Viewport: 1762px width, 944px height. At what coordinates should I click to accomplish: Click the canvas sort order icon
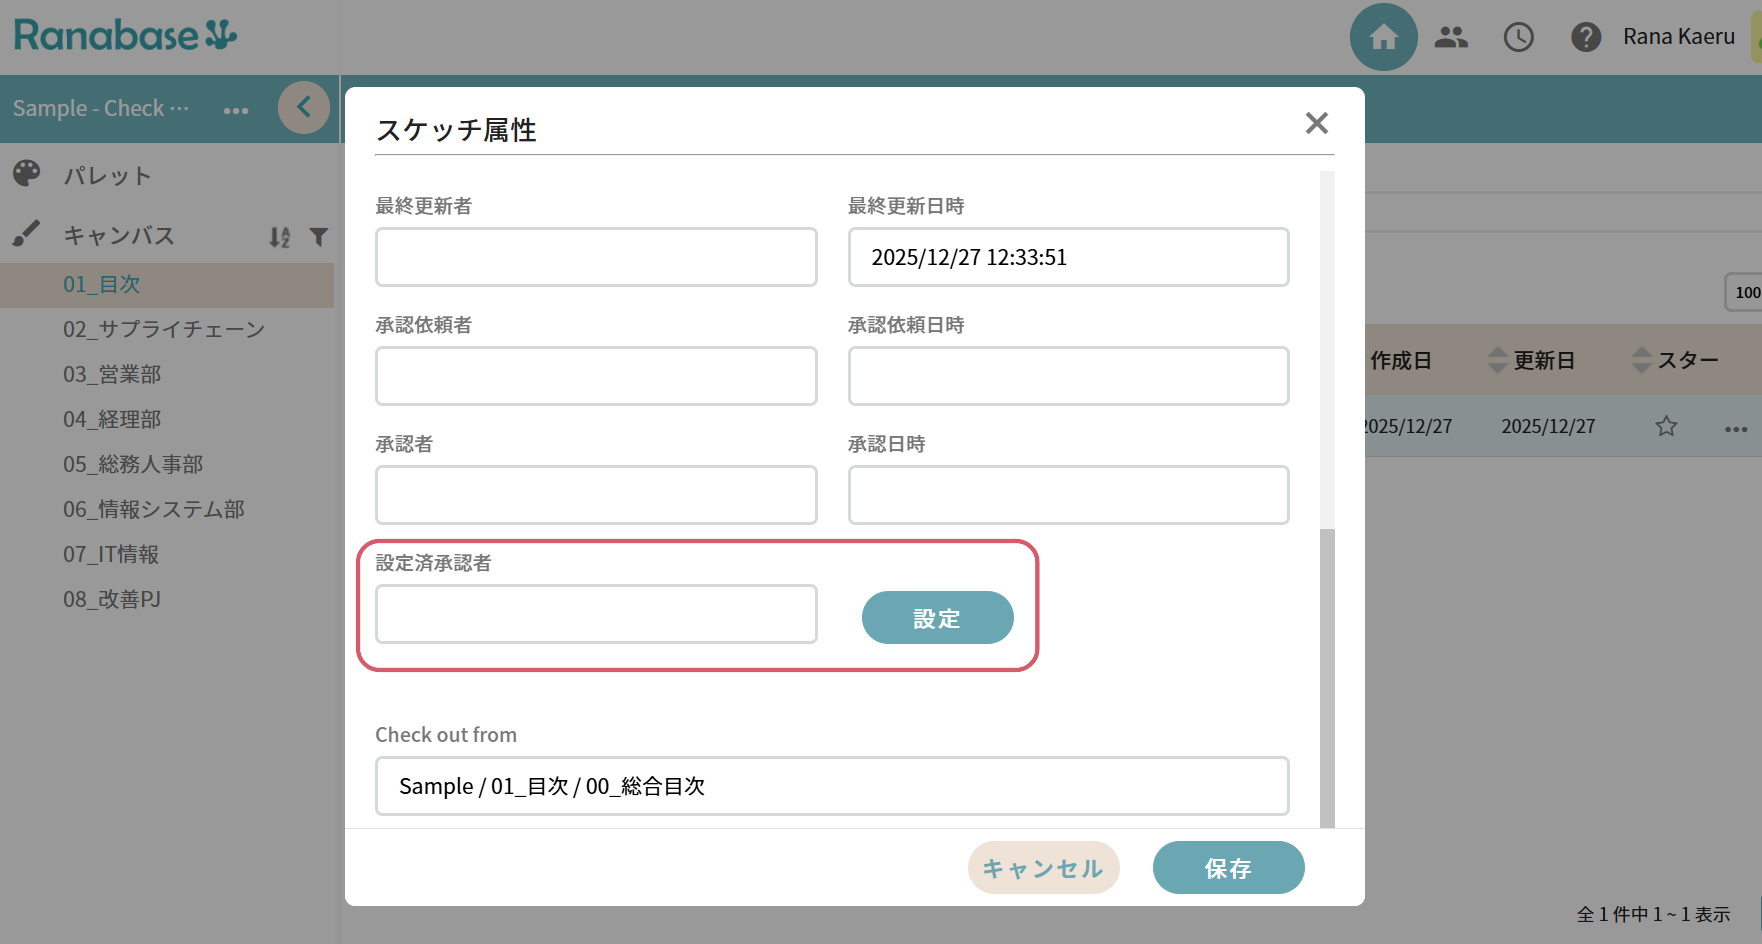tap(280, 237)
